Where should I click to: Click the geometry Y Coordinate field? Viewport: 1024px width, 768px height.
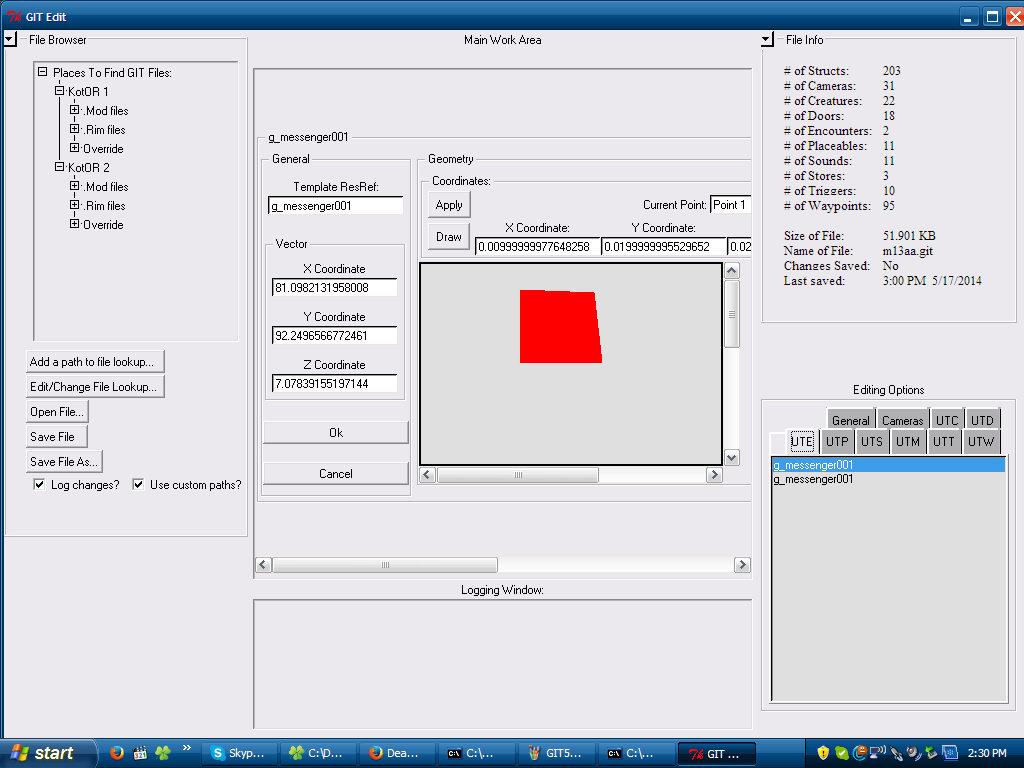coord(664,246)
